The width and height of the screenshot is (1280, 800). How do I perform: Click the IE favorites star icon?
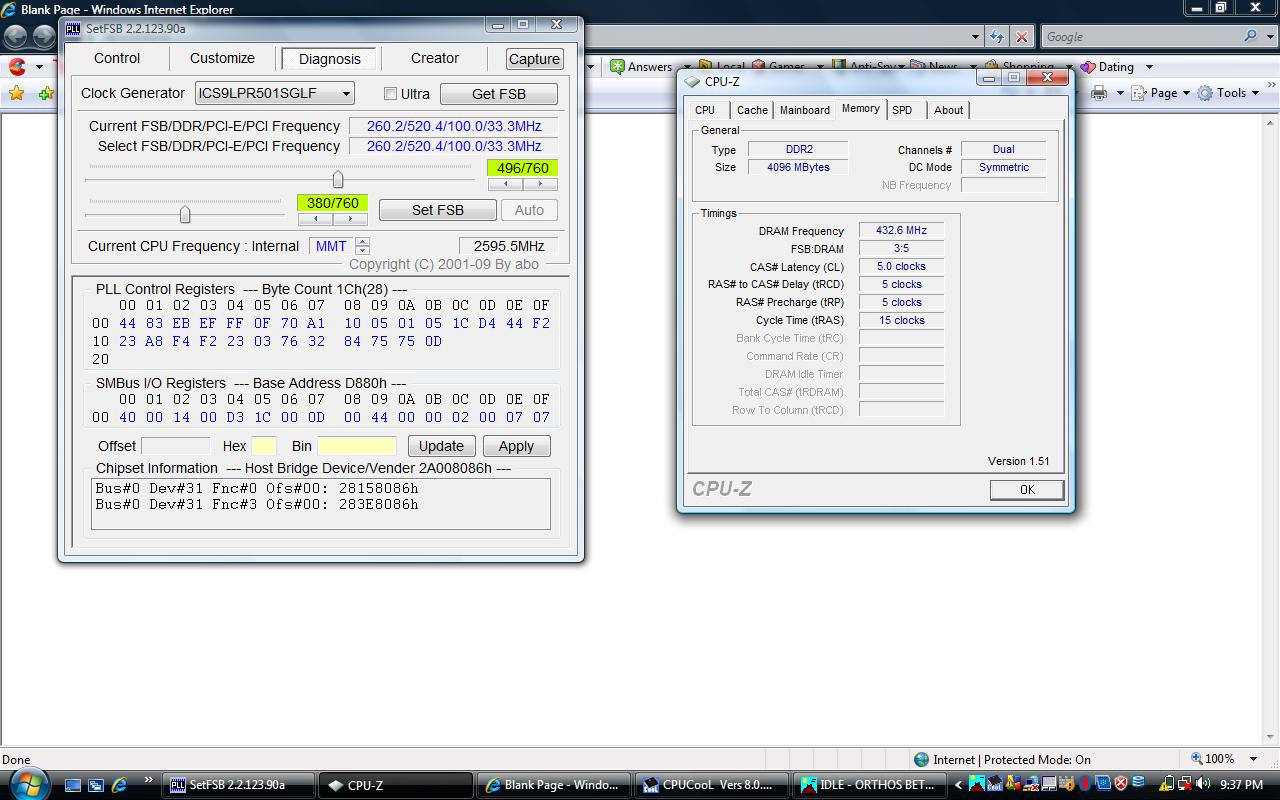pyautogui.click(x=17, y=93)
